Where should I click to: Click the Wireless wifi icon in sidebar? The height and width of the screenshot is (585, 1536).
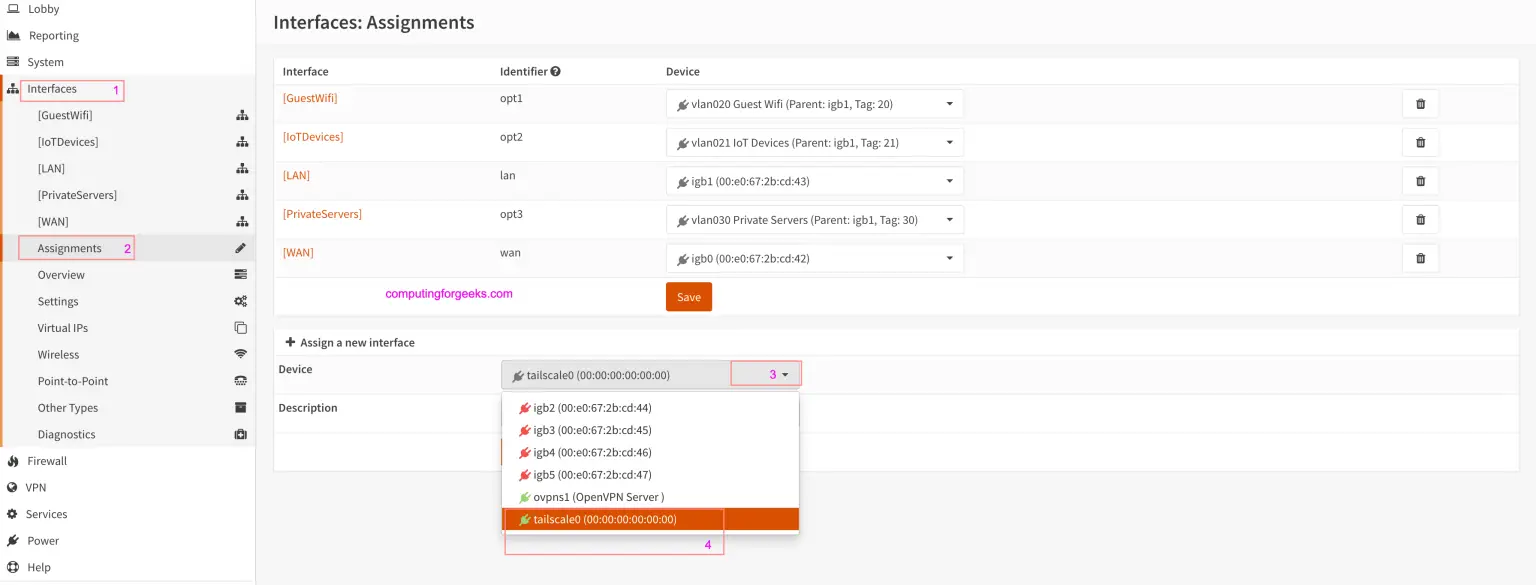240,354
